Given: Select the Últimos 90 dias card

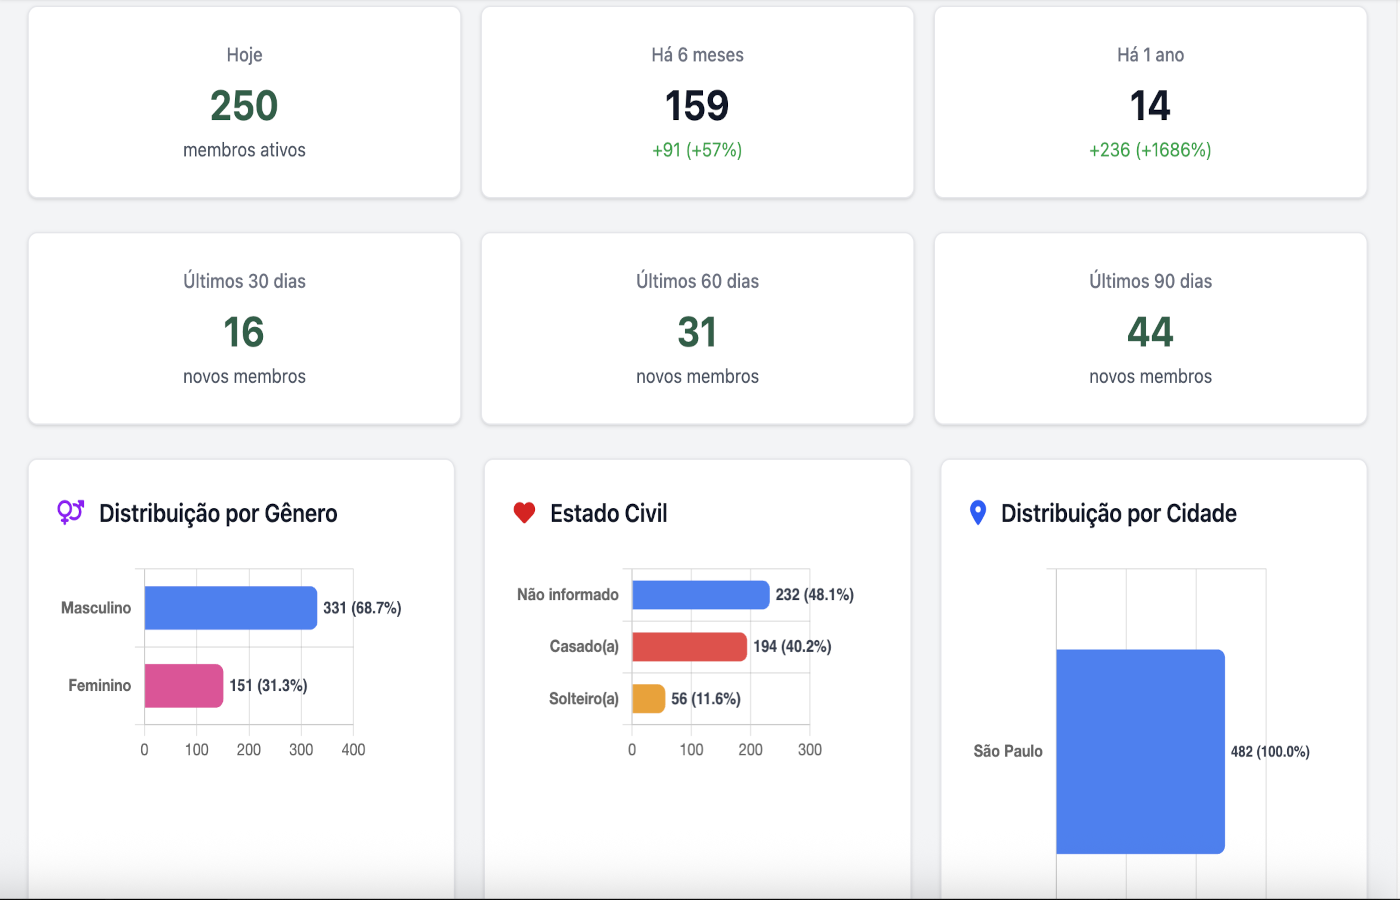Looking at the screenshot, I should [1150, 328].
